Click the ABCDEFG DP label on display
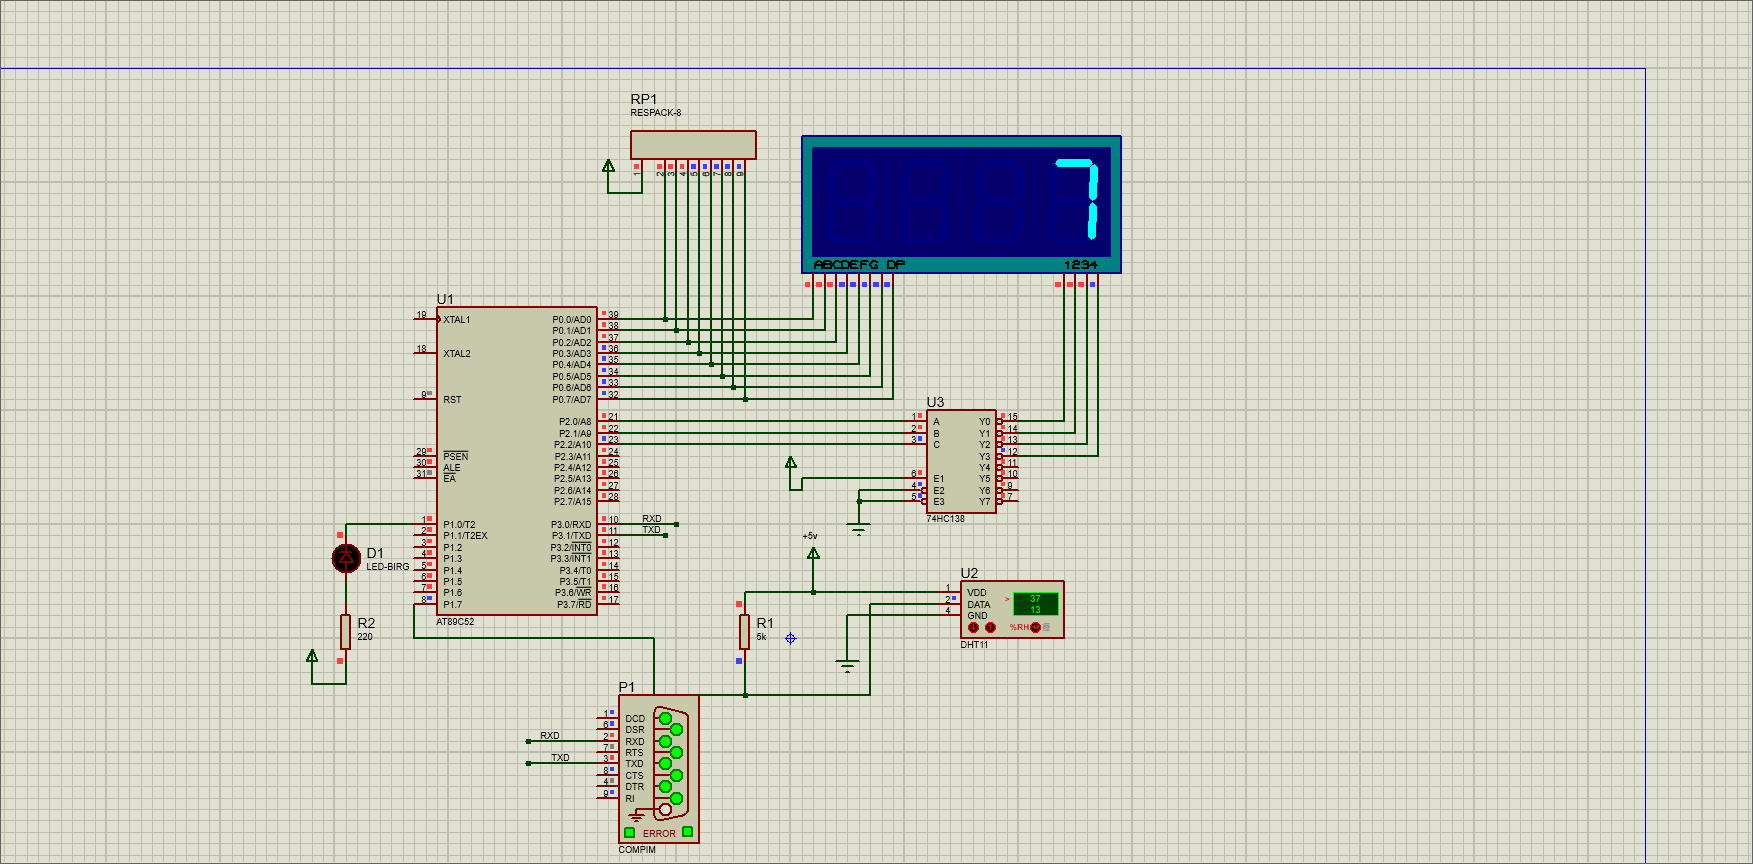1753x864 pixels. pyautogui.click(x=859, y=265)
